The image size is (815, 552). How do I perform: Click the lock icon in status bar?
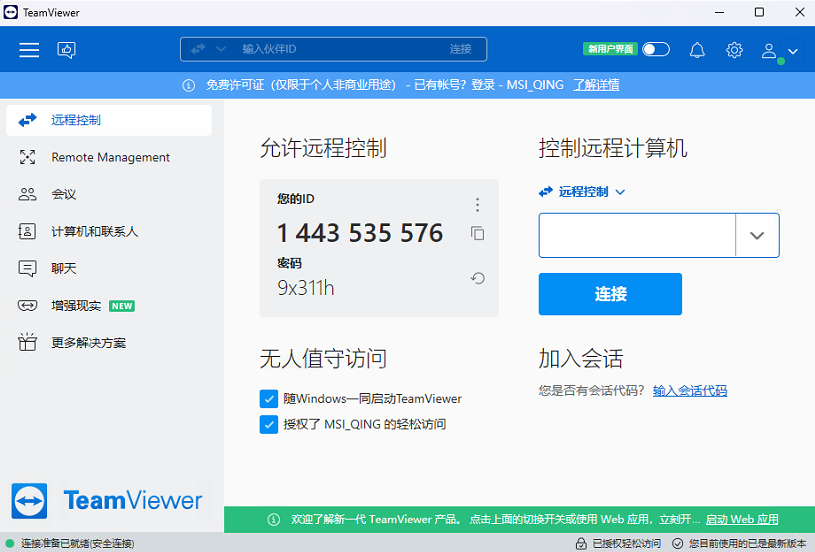click(x=581, y=544)
